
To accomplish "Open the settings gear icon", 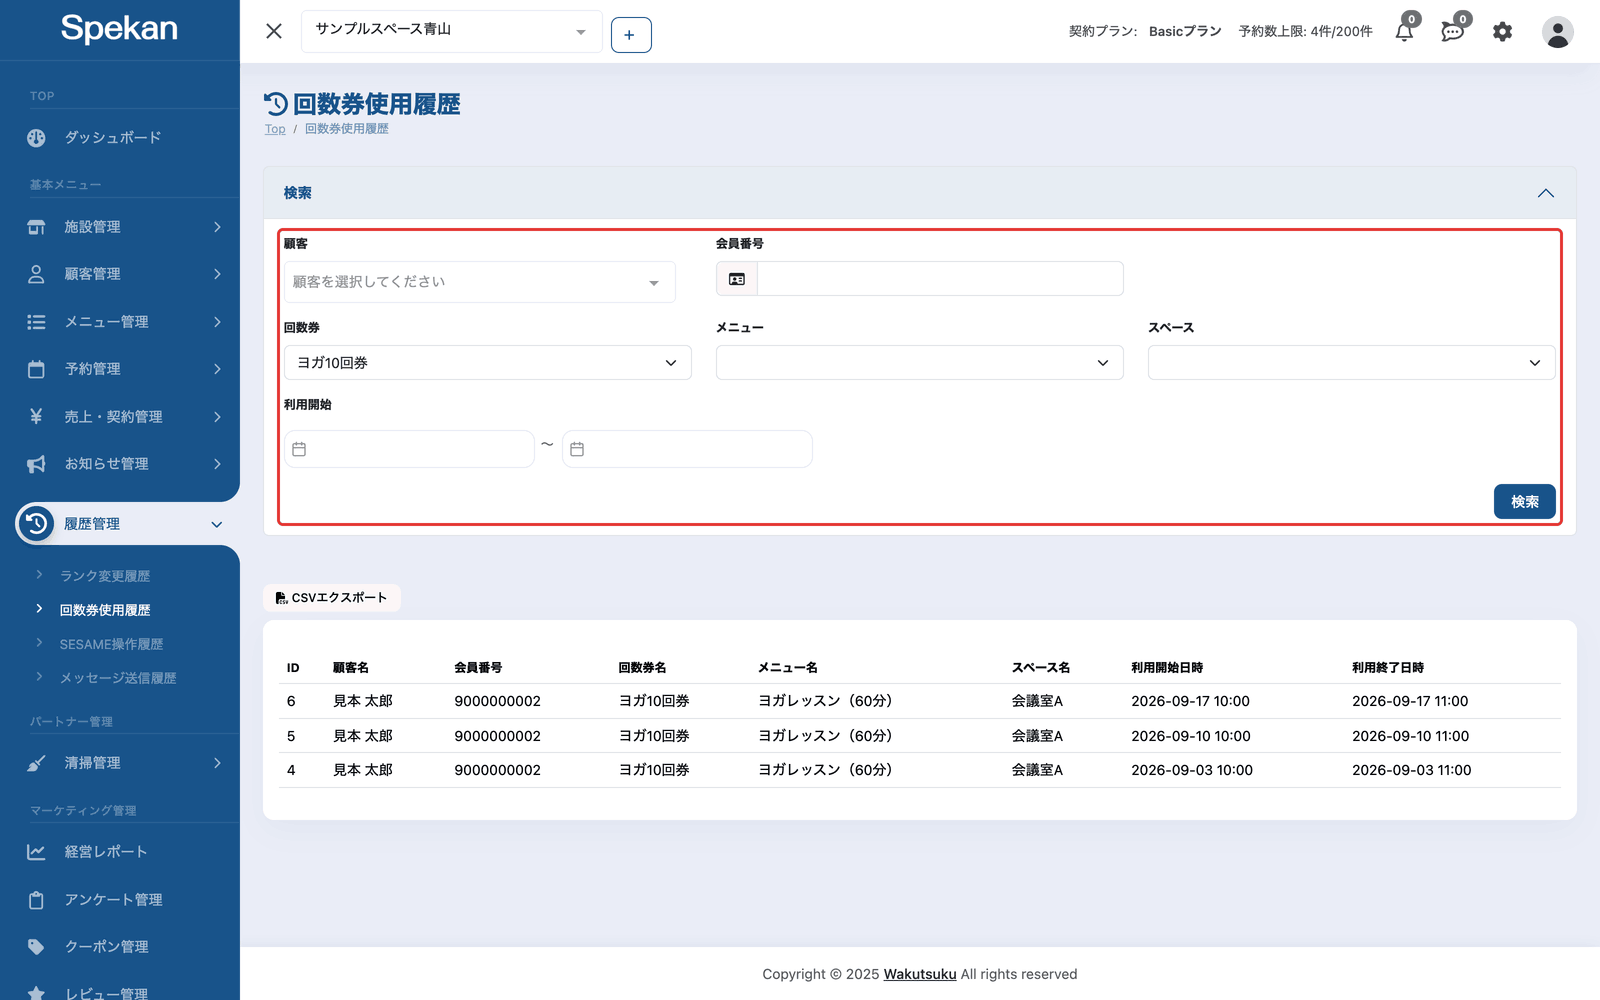I will 1502,32.
